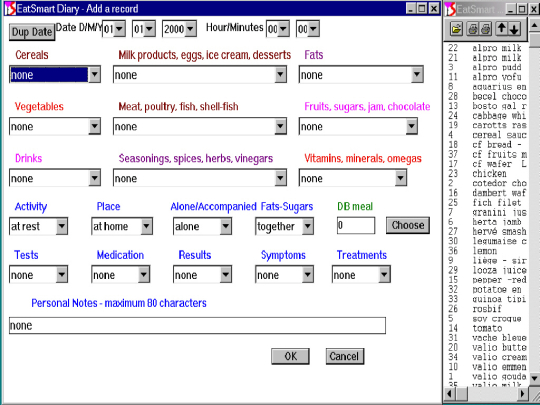Screen dimensions: 540x405
Task: Select the alpro yofu list row
Action: pyautogui.click(x=486, y=77)
